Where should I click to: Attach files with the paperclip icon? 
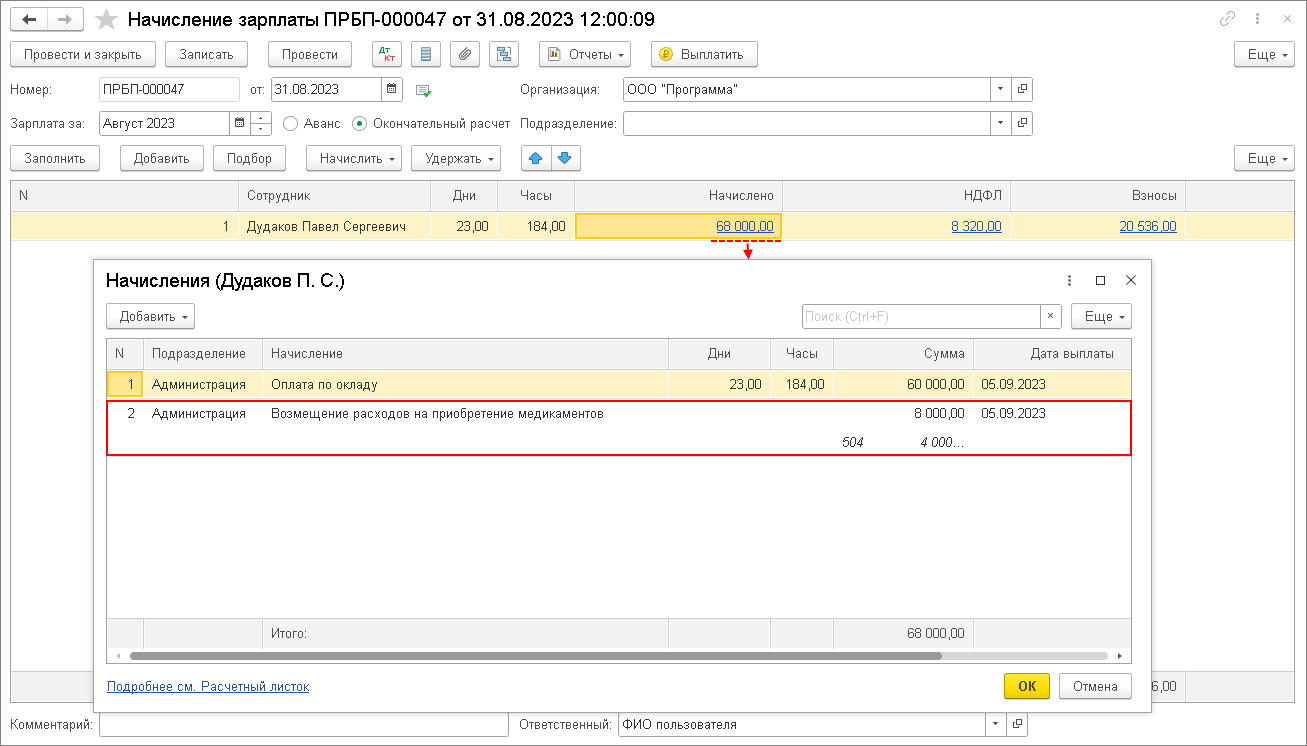click(x=464, y=54)
